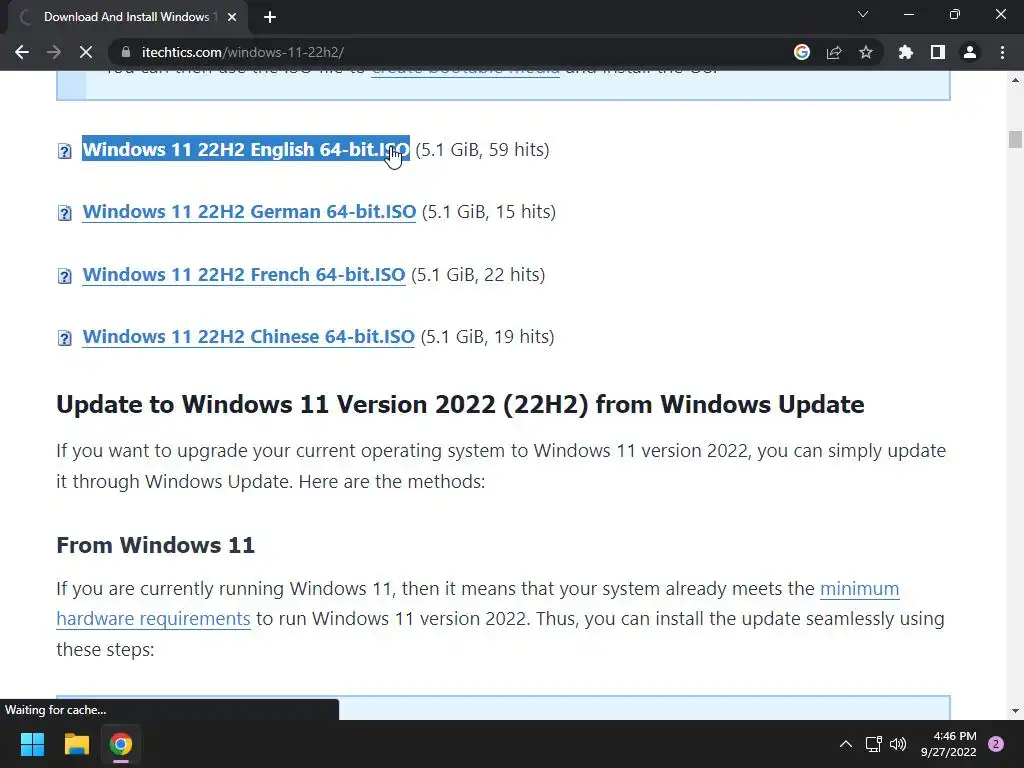
Task: Restore down the Chrome window
Action: pos(955,14)
